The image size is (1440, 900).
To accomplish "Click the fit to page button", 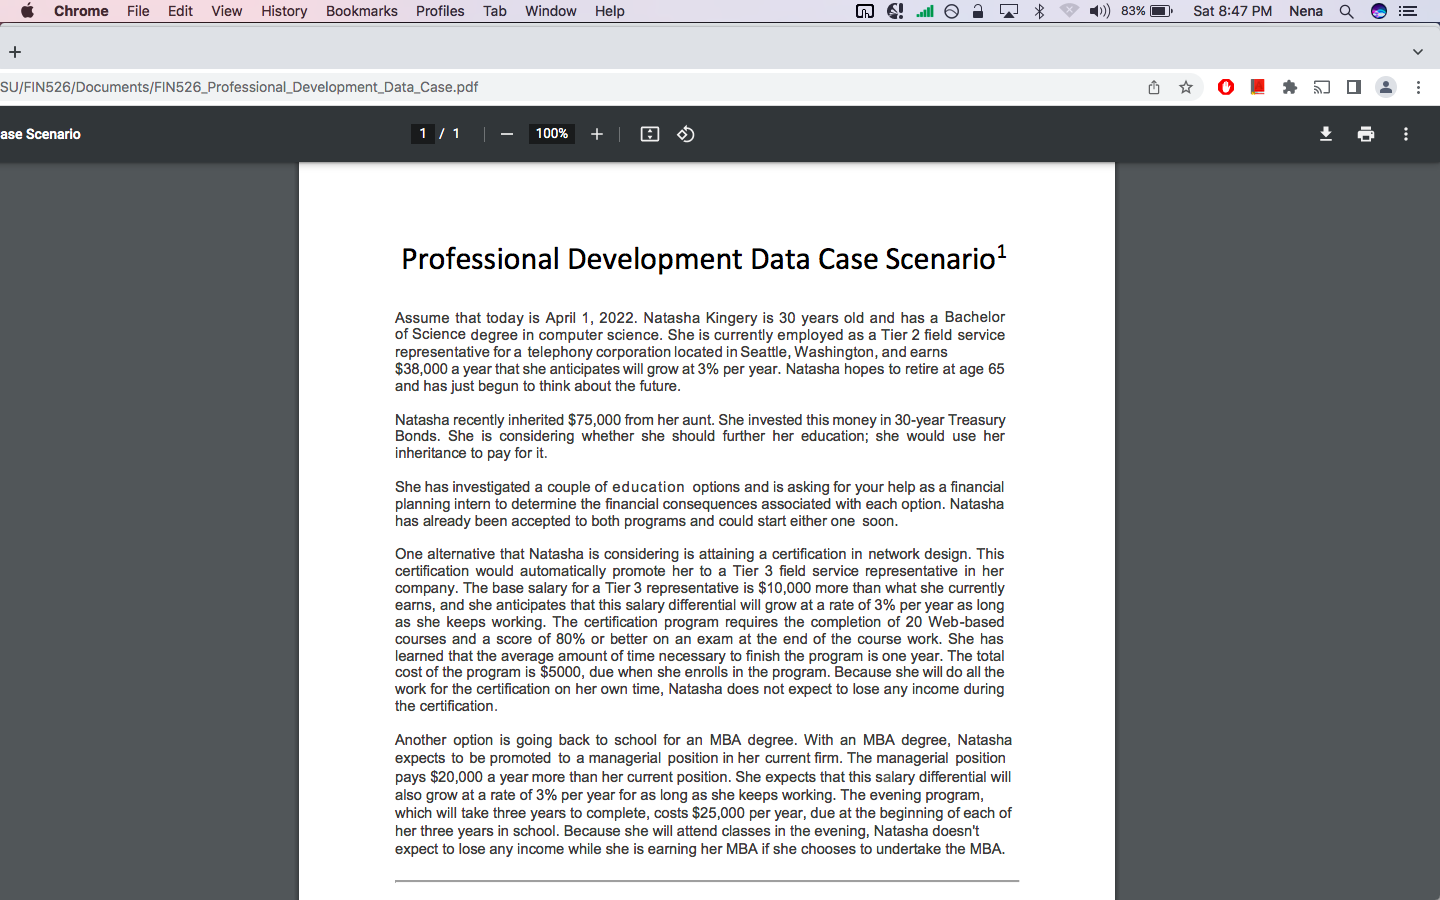I will [650, 134].
